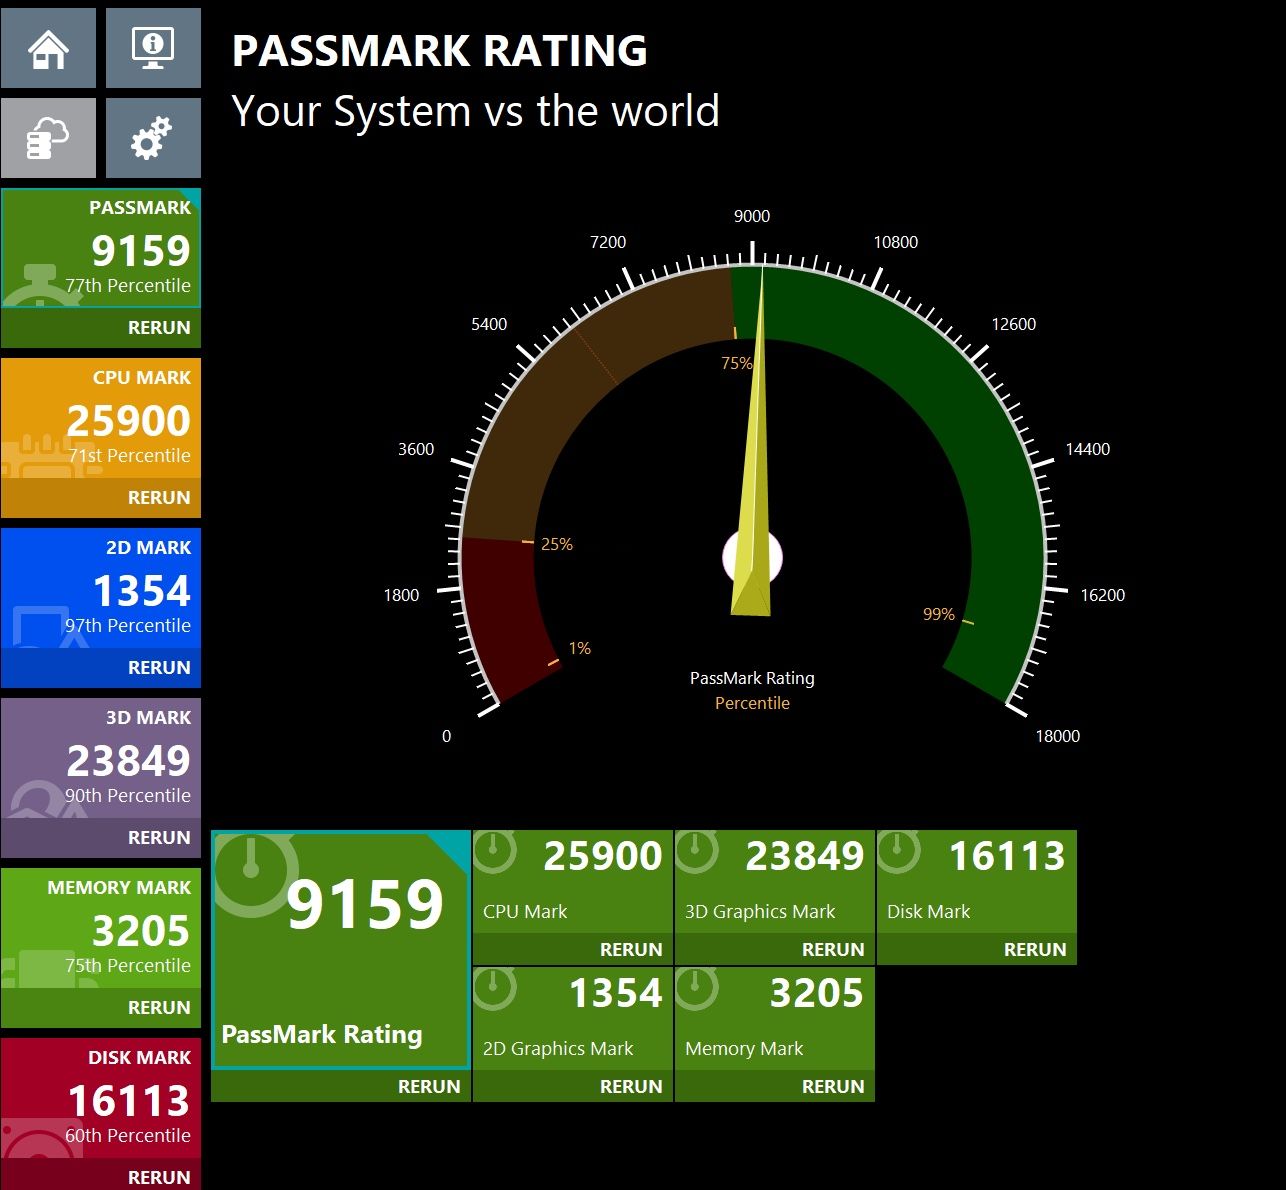
Task: Click the stopwatch icon on the 25900 CPU Mark tile
Action: tap(495, 851)
